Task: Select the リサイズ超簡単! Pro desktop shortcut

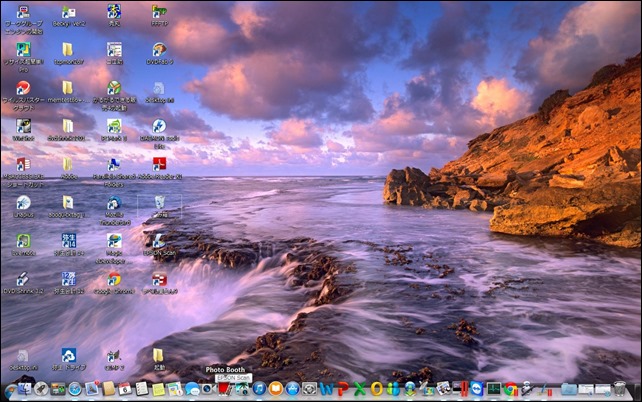Action: click(23, 57)
